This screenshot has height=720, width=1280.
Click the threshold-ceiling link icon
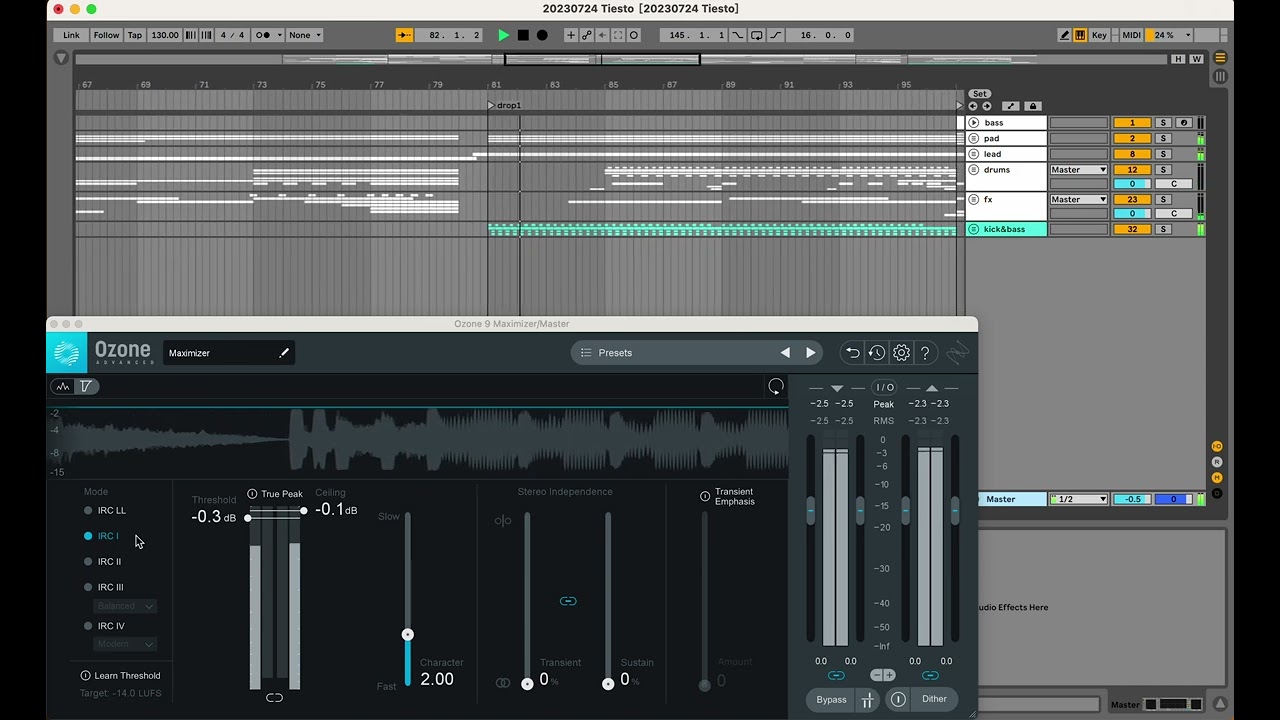[274, 698]
